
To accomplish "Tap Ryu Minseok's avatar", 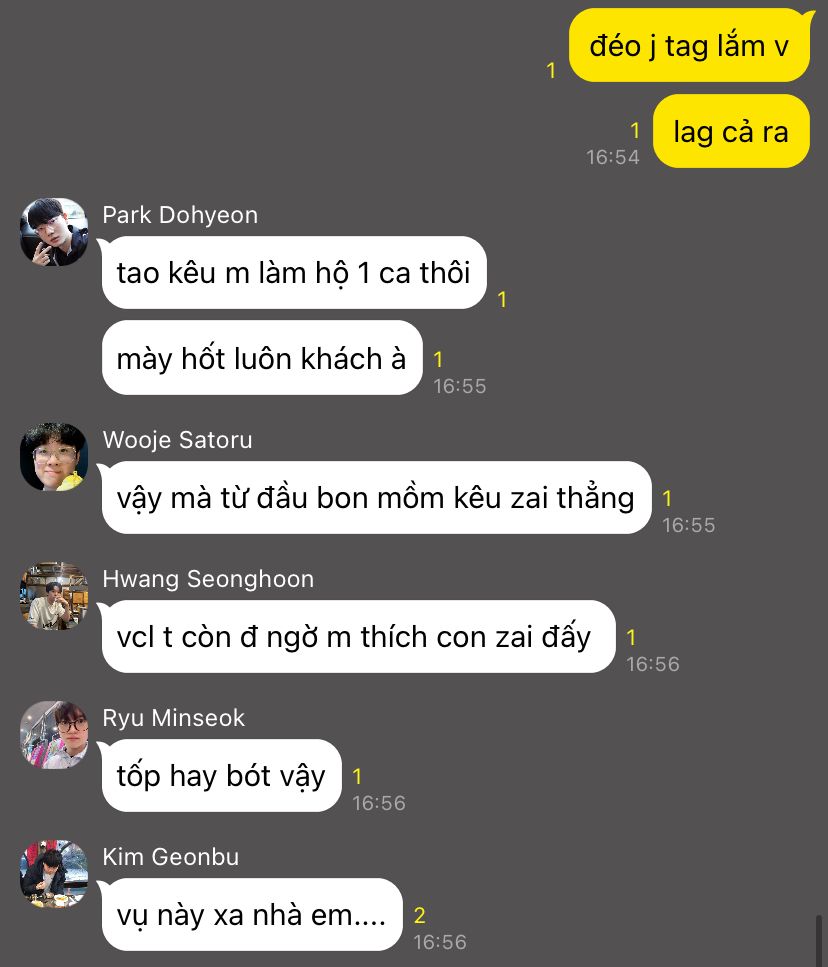I will pyautogui.click(x=54, y=735).
